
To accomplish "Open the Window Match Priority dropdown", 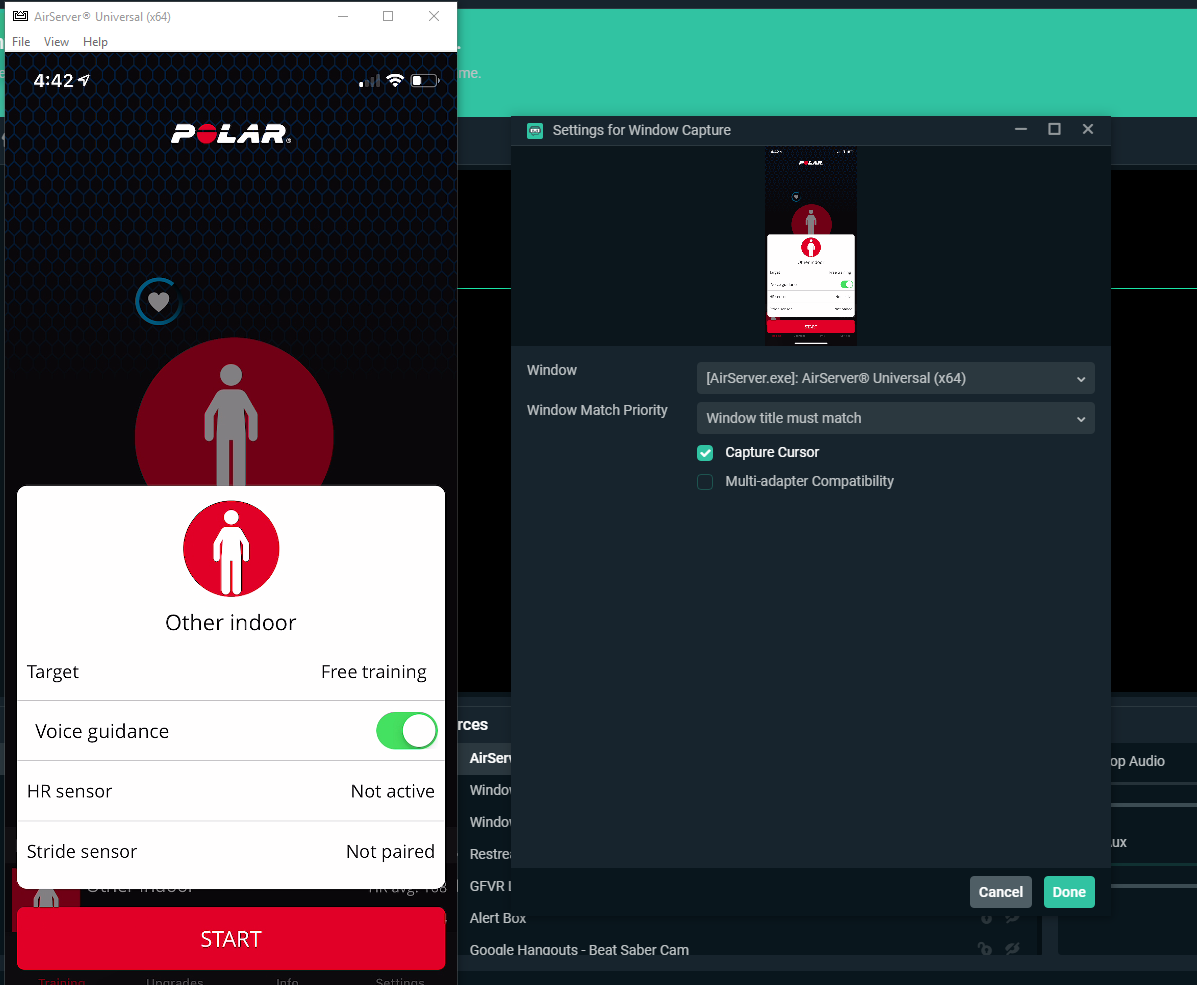I will point(895,418).
